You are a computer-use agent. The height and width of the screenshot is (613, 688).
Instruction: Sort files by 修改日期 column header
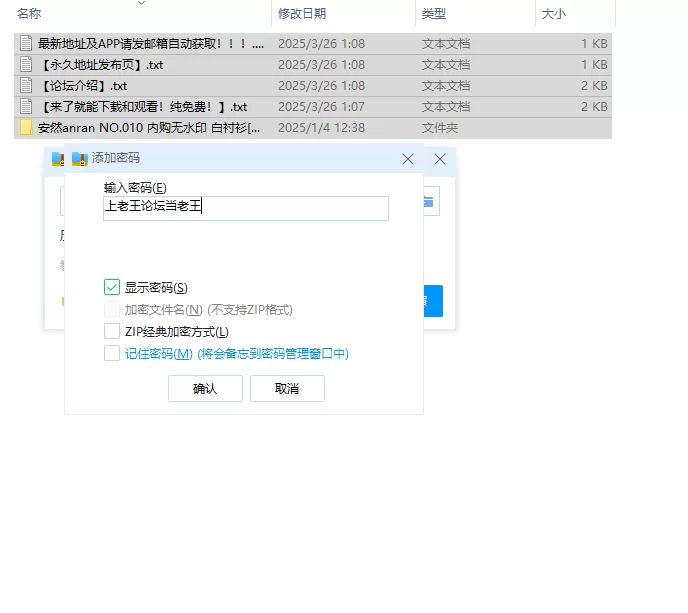point(302,14)
